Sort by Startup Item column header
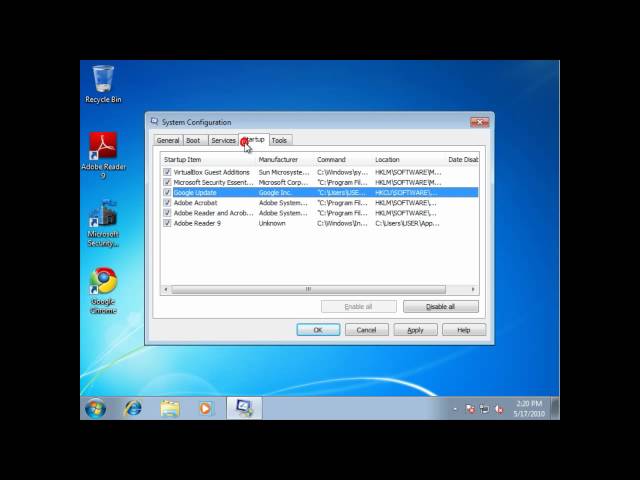Screen dimensions: 640x480 208,160
